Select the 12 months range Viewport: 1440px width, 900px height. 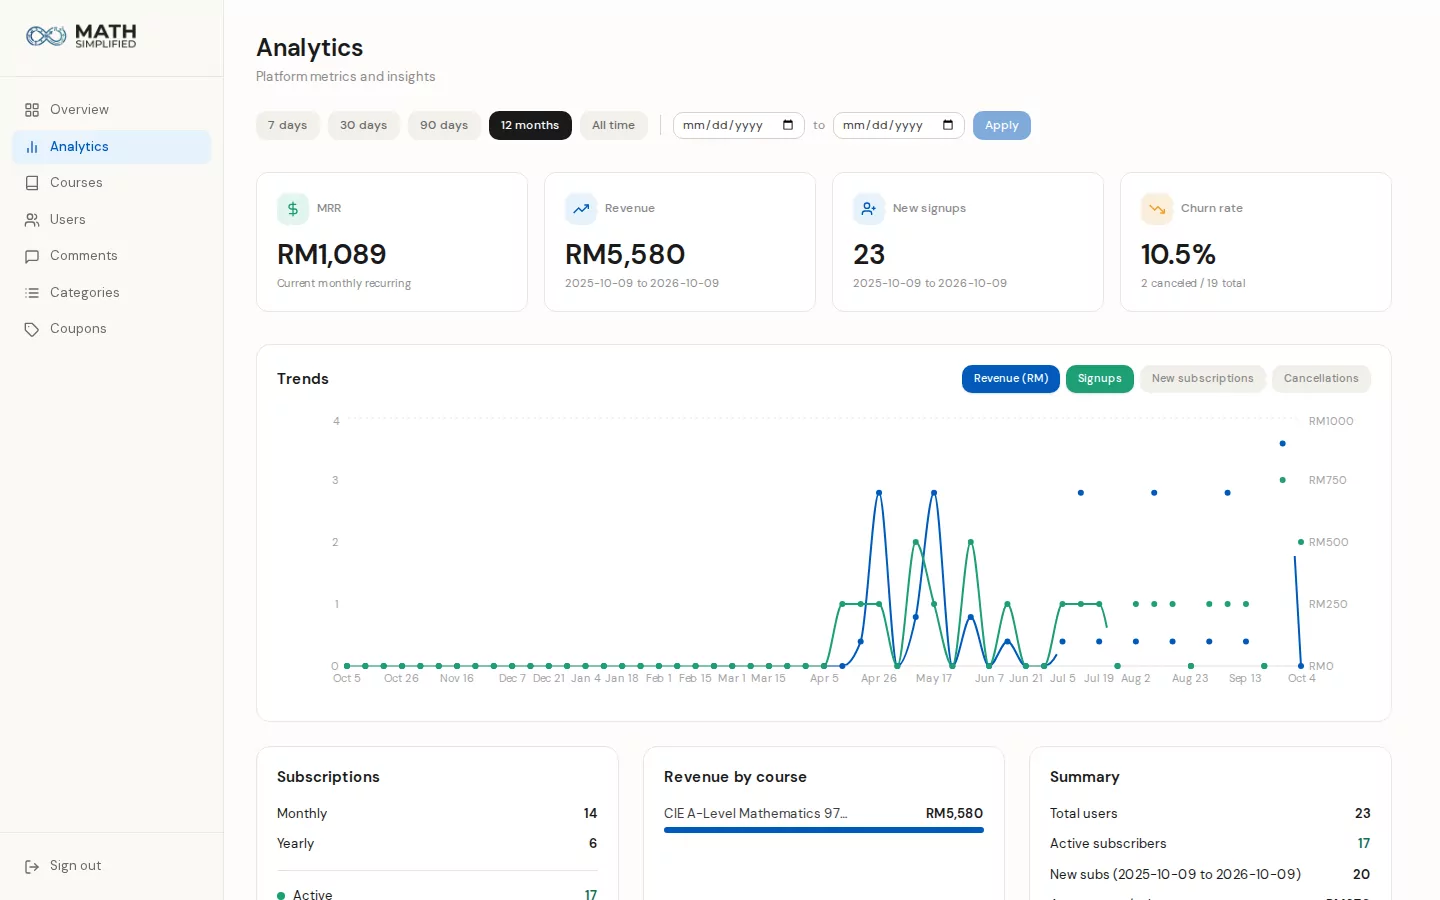[x=530, y=125]
